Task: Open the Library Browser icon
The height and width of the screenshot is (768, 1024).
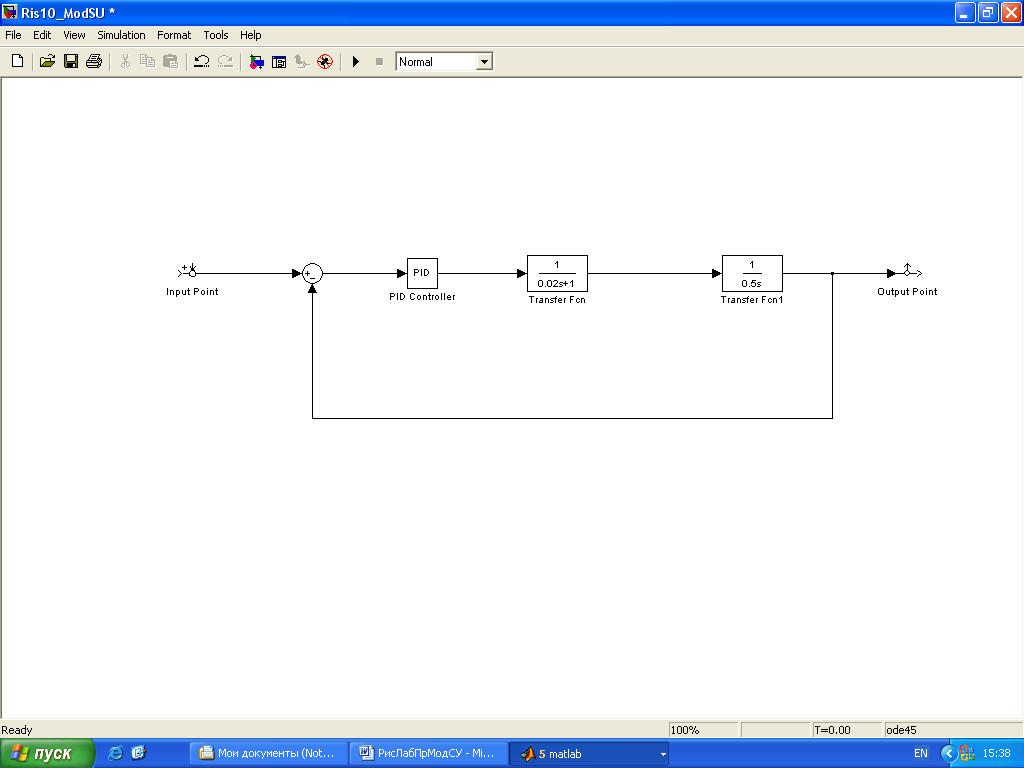Action: coord(257,61)
